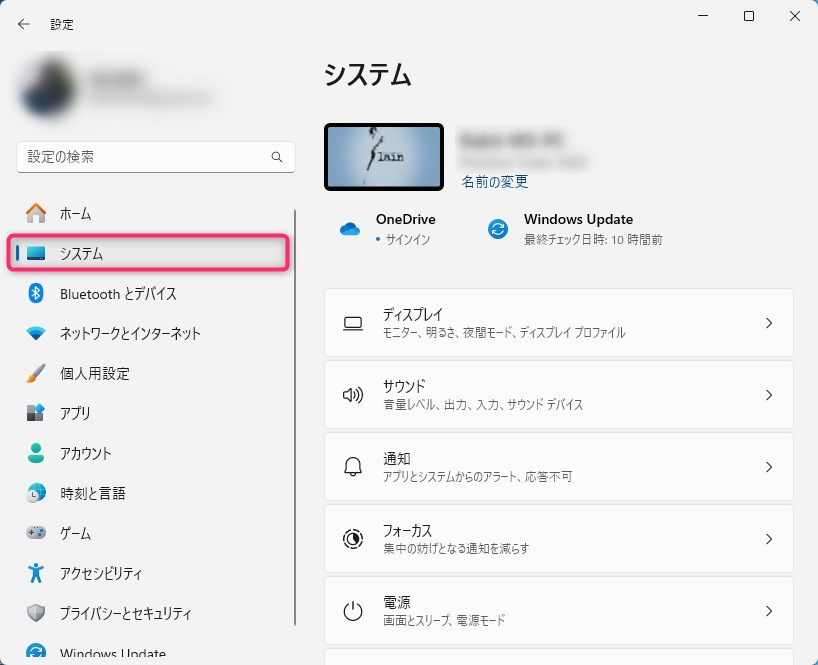Click the Wi-Fi network icon in sidebar
The image size is (818, 665).
[36, 333]
